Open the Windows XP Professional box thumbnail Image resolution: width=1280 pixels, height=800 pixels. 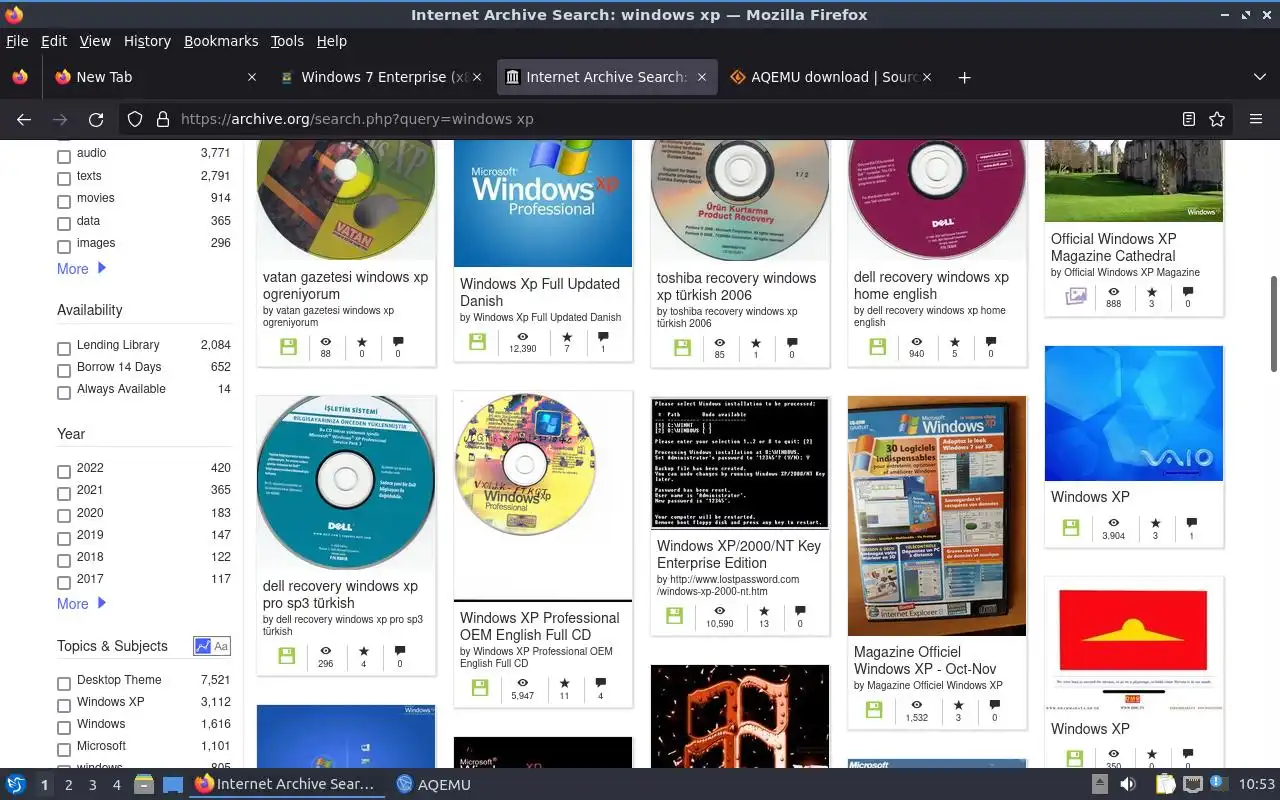pos(543,204)
